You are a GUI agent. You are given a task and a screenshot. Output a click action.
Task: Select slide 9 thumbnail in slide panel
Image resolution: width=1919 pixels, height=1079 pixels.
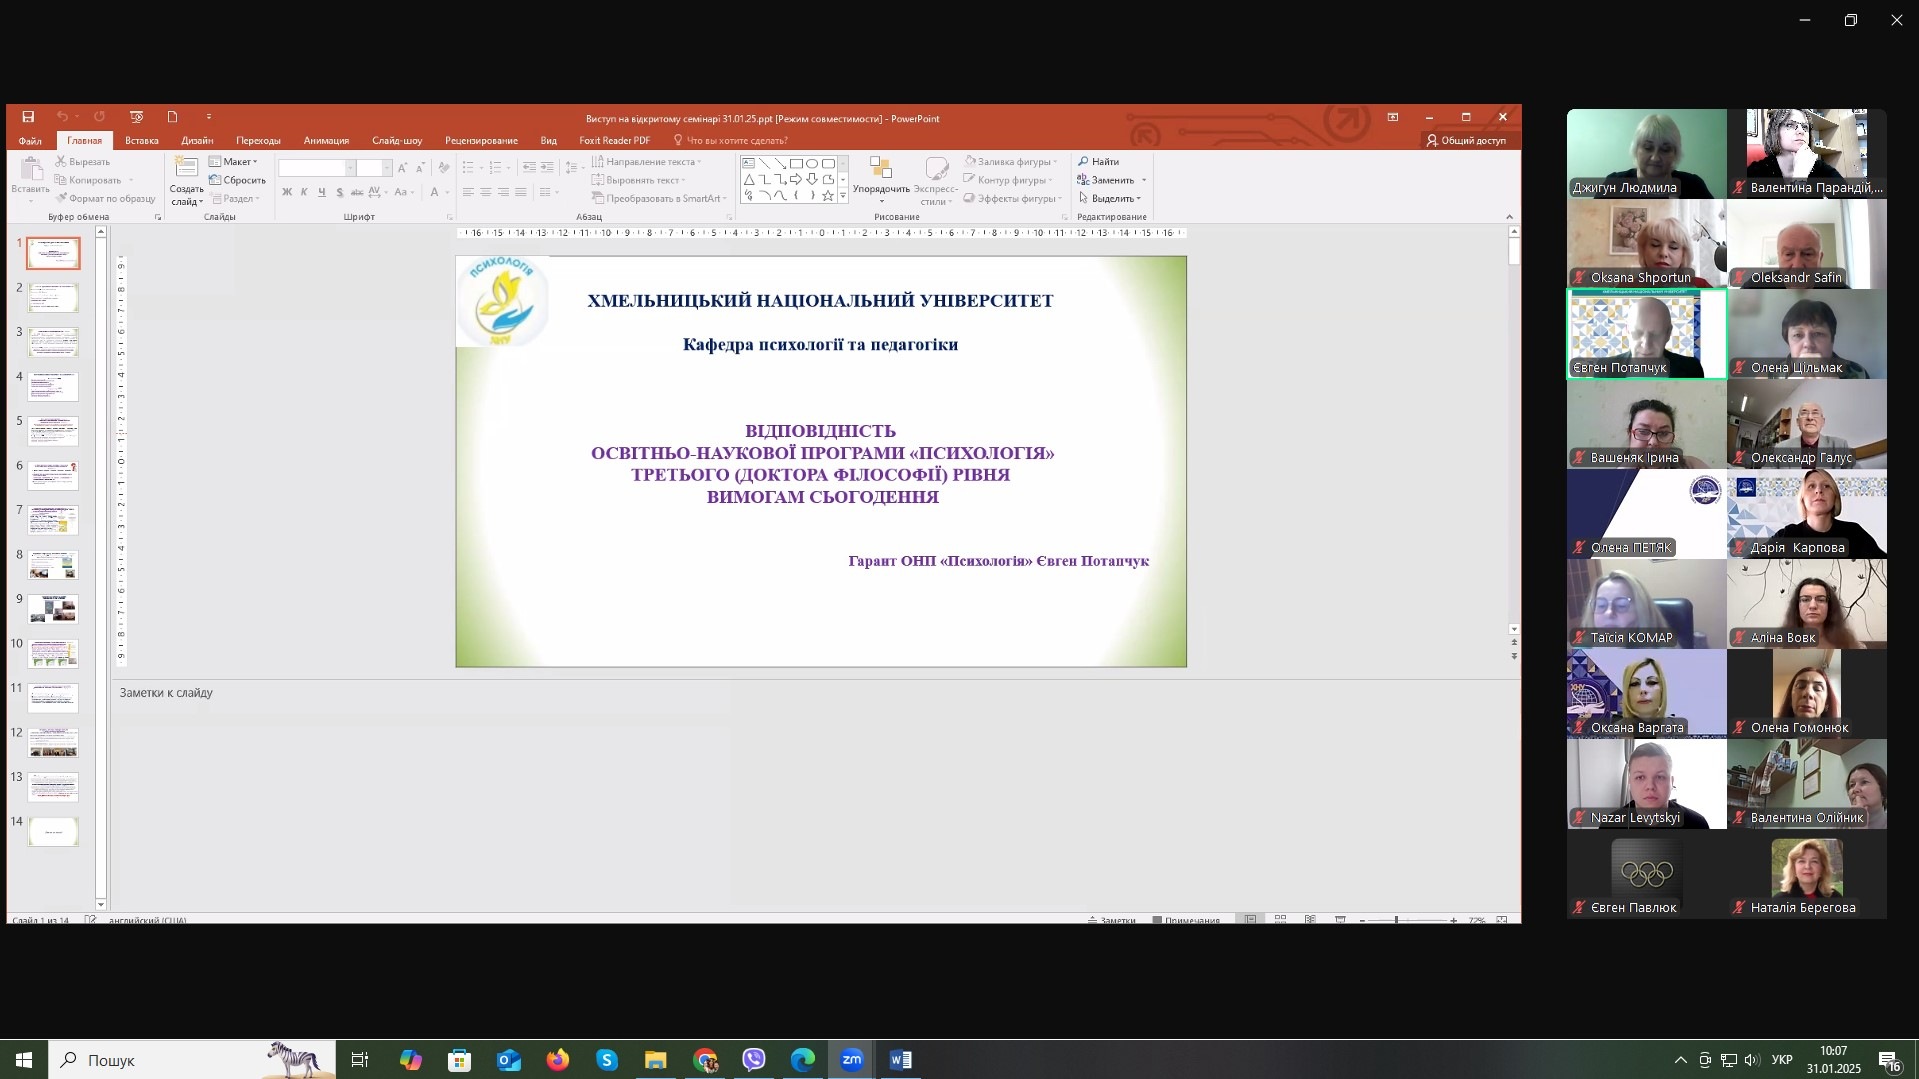click(53, 609)
